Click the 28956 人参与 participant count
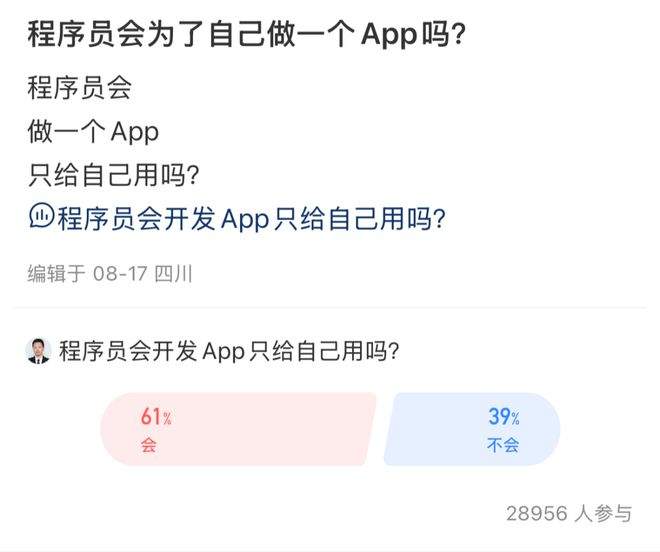Image resolution: width=660 pixels, height=552 pixels. click(x=569, y=514)
